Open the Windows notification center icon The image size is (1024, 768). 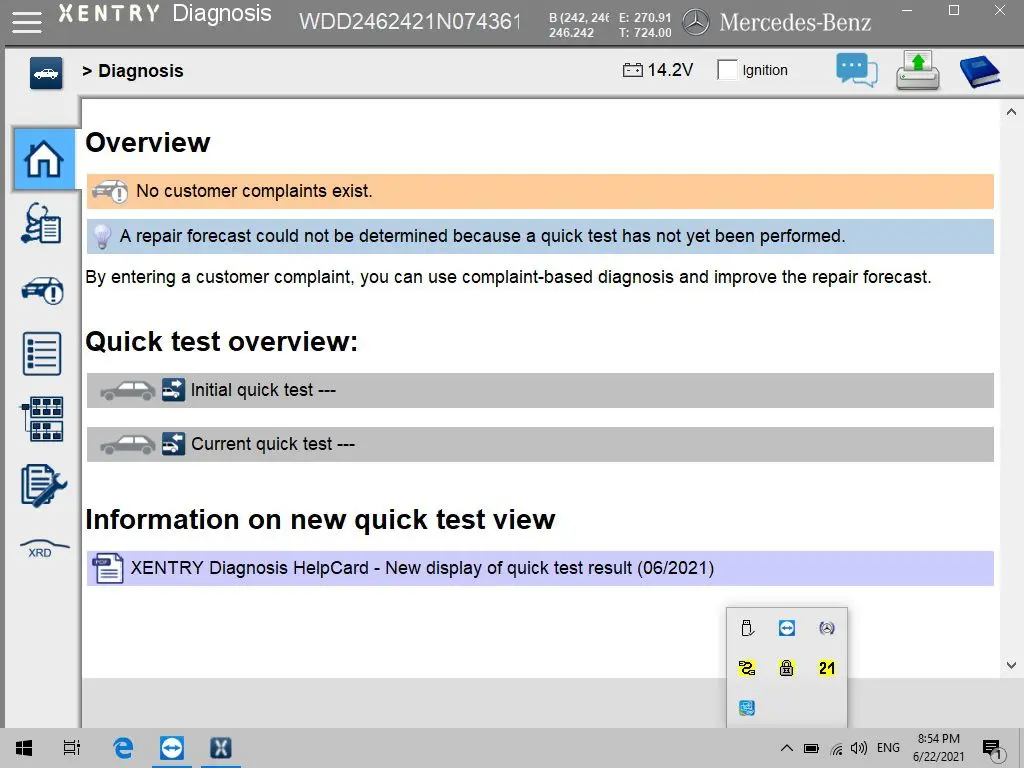[993, 749]
